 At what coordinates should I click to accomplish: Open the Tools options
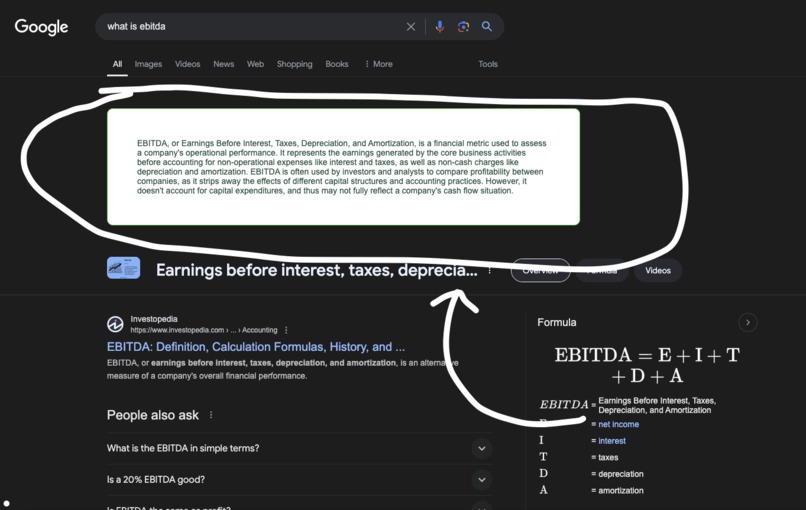488,64
